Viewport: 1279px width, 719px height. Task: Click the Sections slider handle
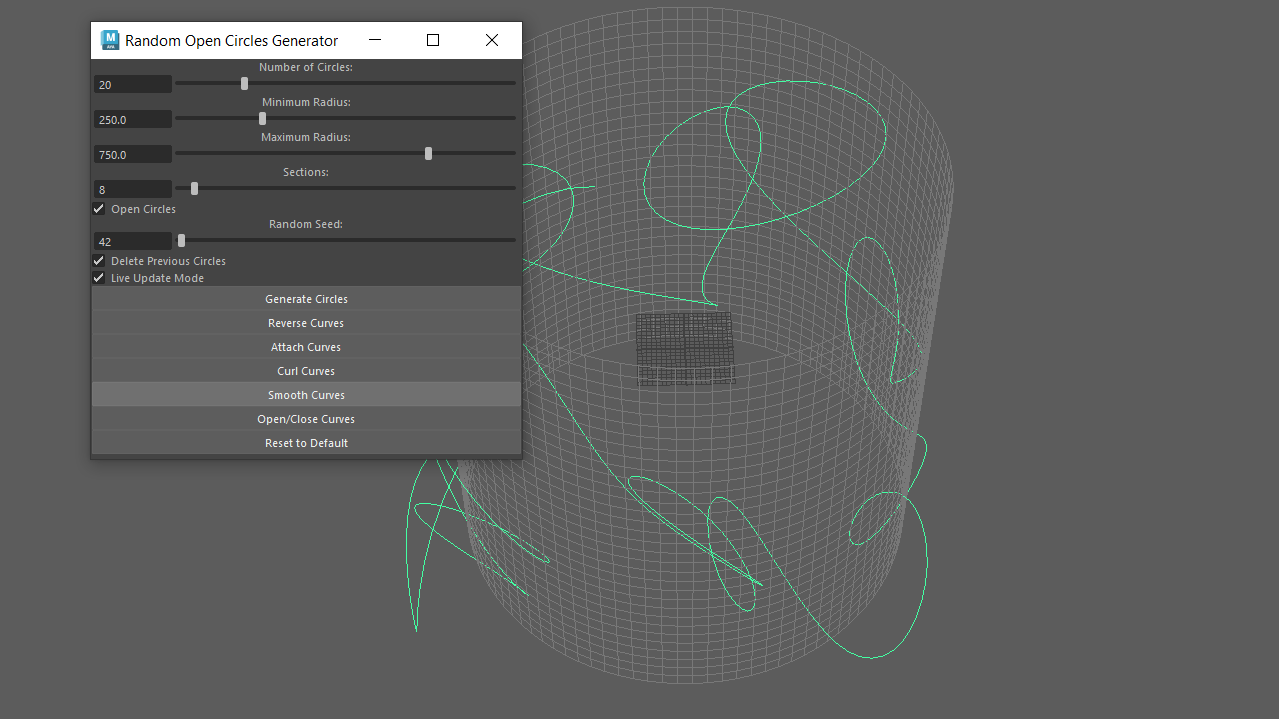193,188
